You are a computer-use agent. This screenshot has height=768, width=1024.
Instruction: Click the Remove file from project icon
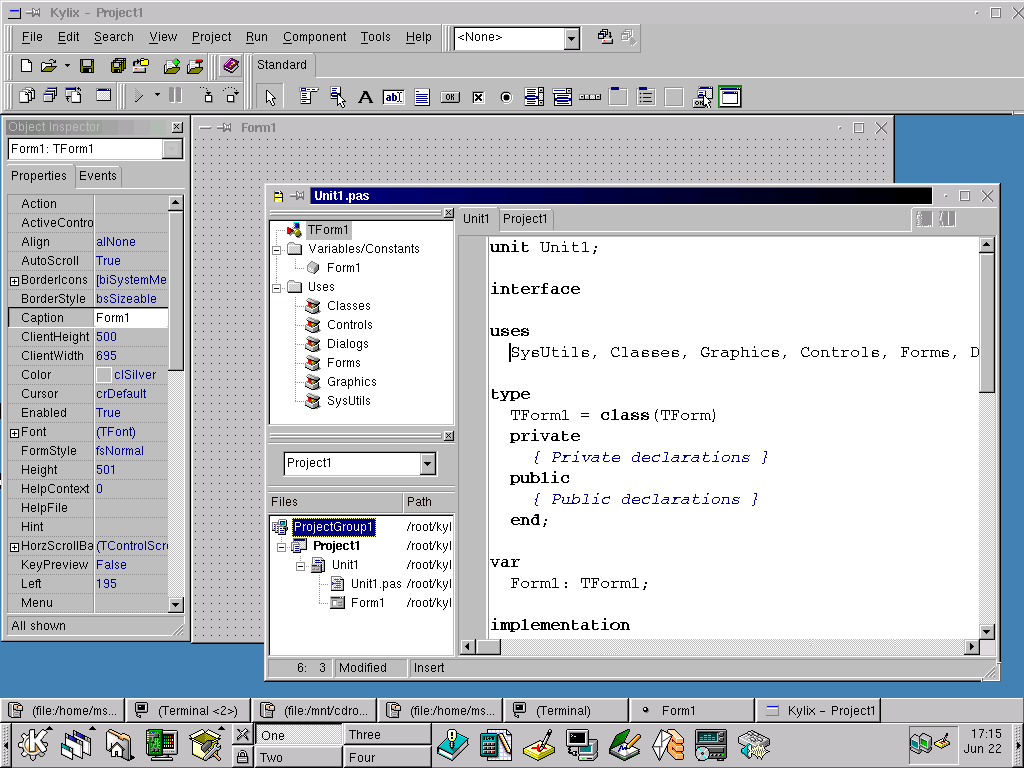[195, 65]
